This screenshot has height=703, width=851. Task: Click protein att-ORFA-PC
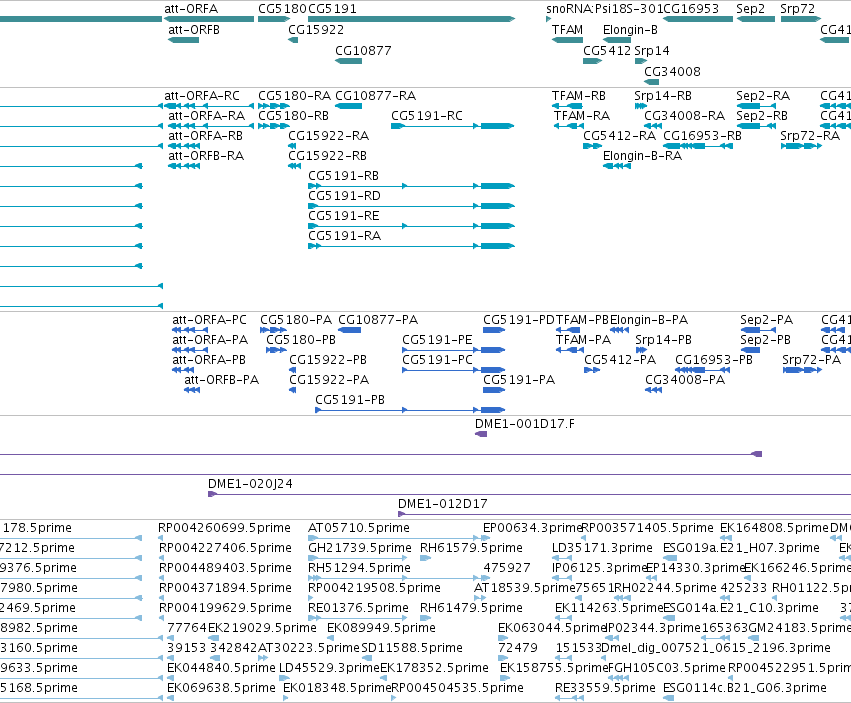pos(209,320)
